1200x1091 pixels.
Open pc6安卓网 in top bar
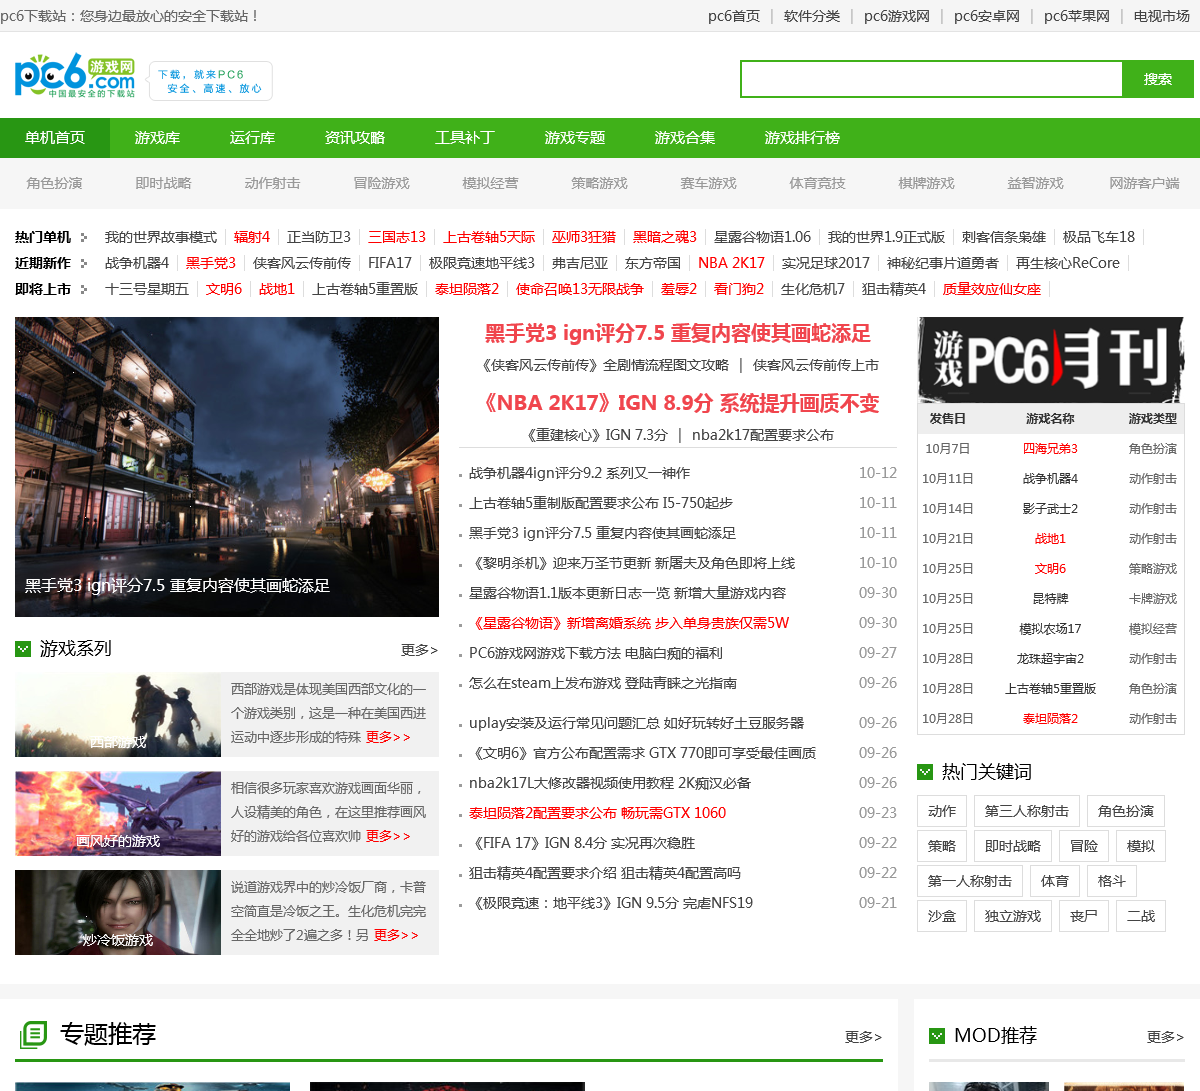[x=987, y=16]
